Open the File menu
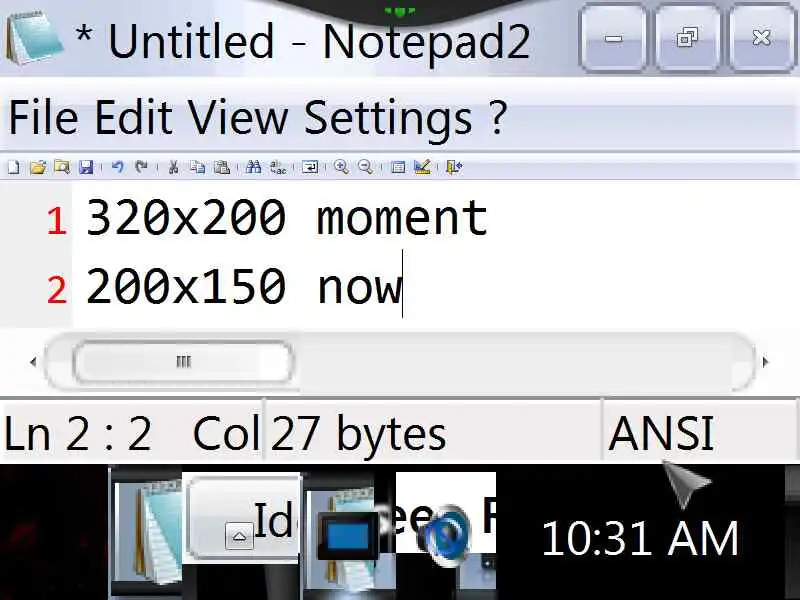The height and width of the screenshot is (600, 800). (x=43, y=117)
